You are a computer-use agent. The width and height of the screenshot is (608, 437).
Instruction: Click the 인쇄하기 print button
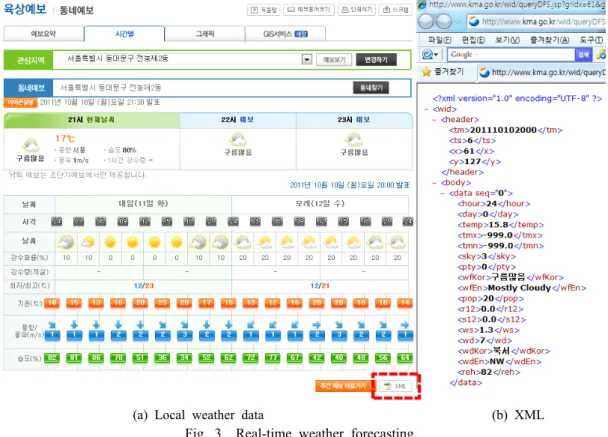coord(357,10)
